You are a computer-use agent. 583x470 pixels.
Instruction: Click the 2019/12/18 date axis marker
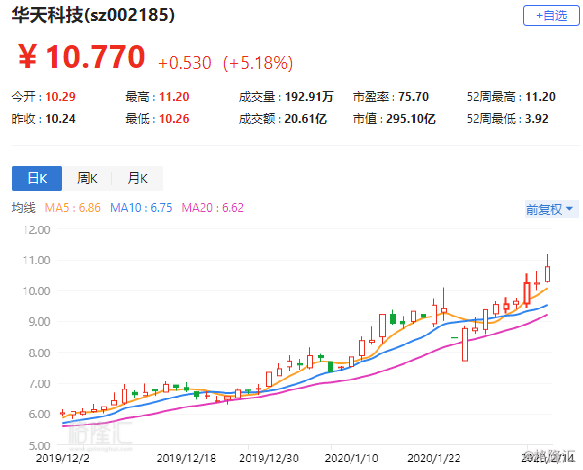[x=186, y=458]
